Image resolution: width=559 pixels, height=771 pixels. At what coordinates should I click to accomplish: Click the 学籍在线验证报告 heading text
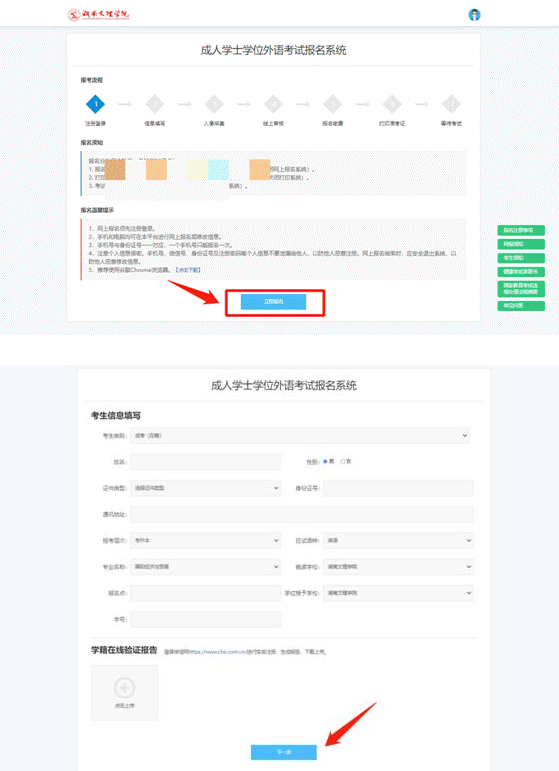click(x=124, y=650)
